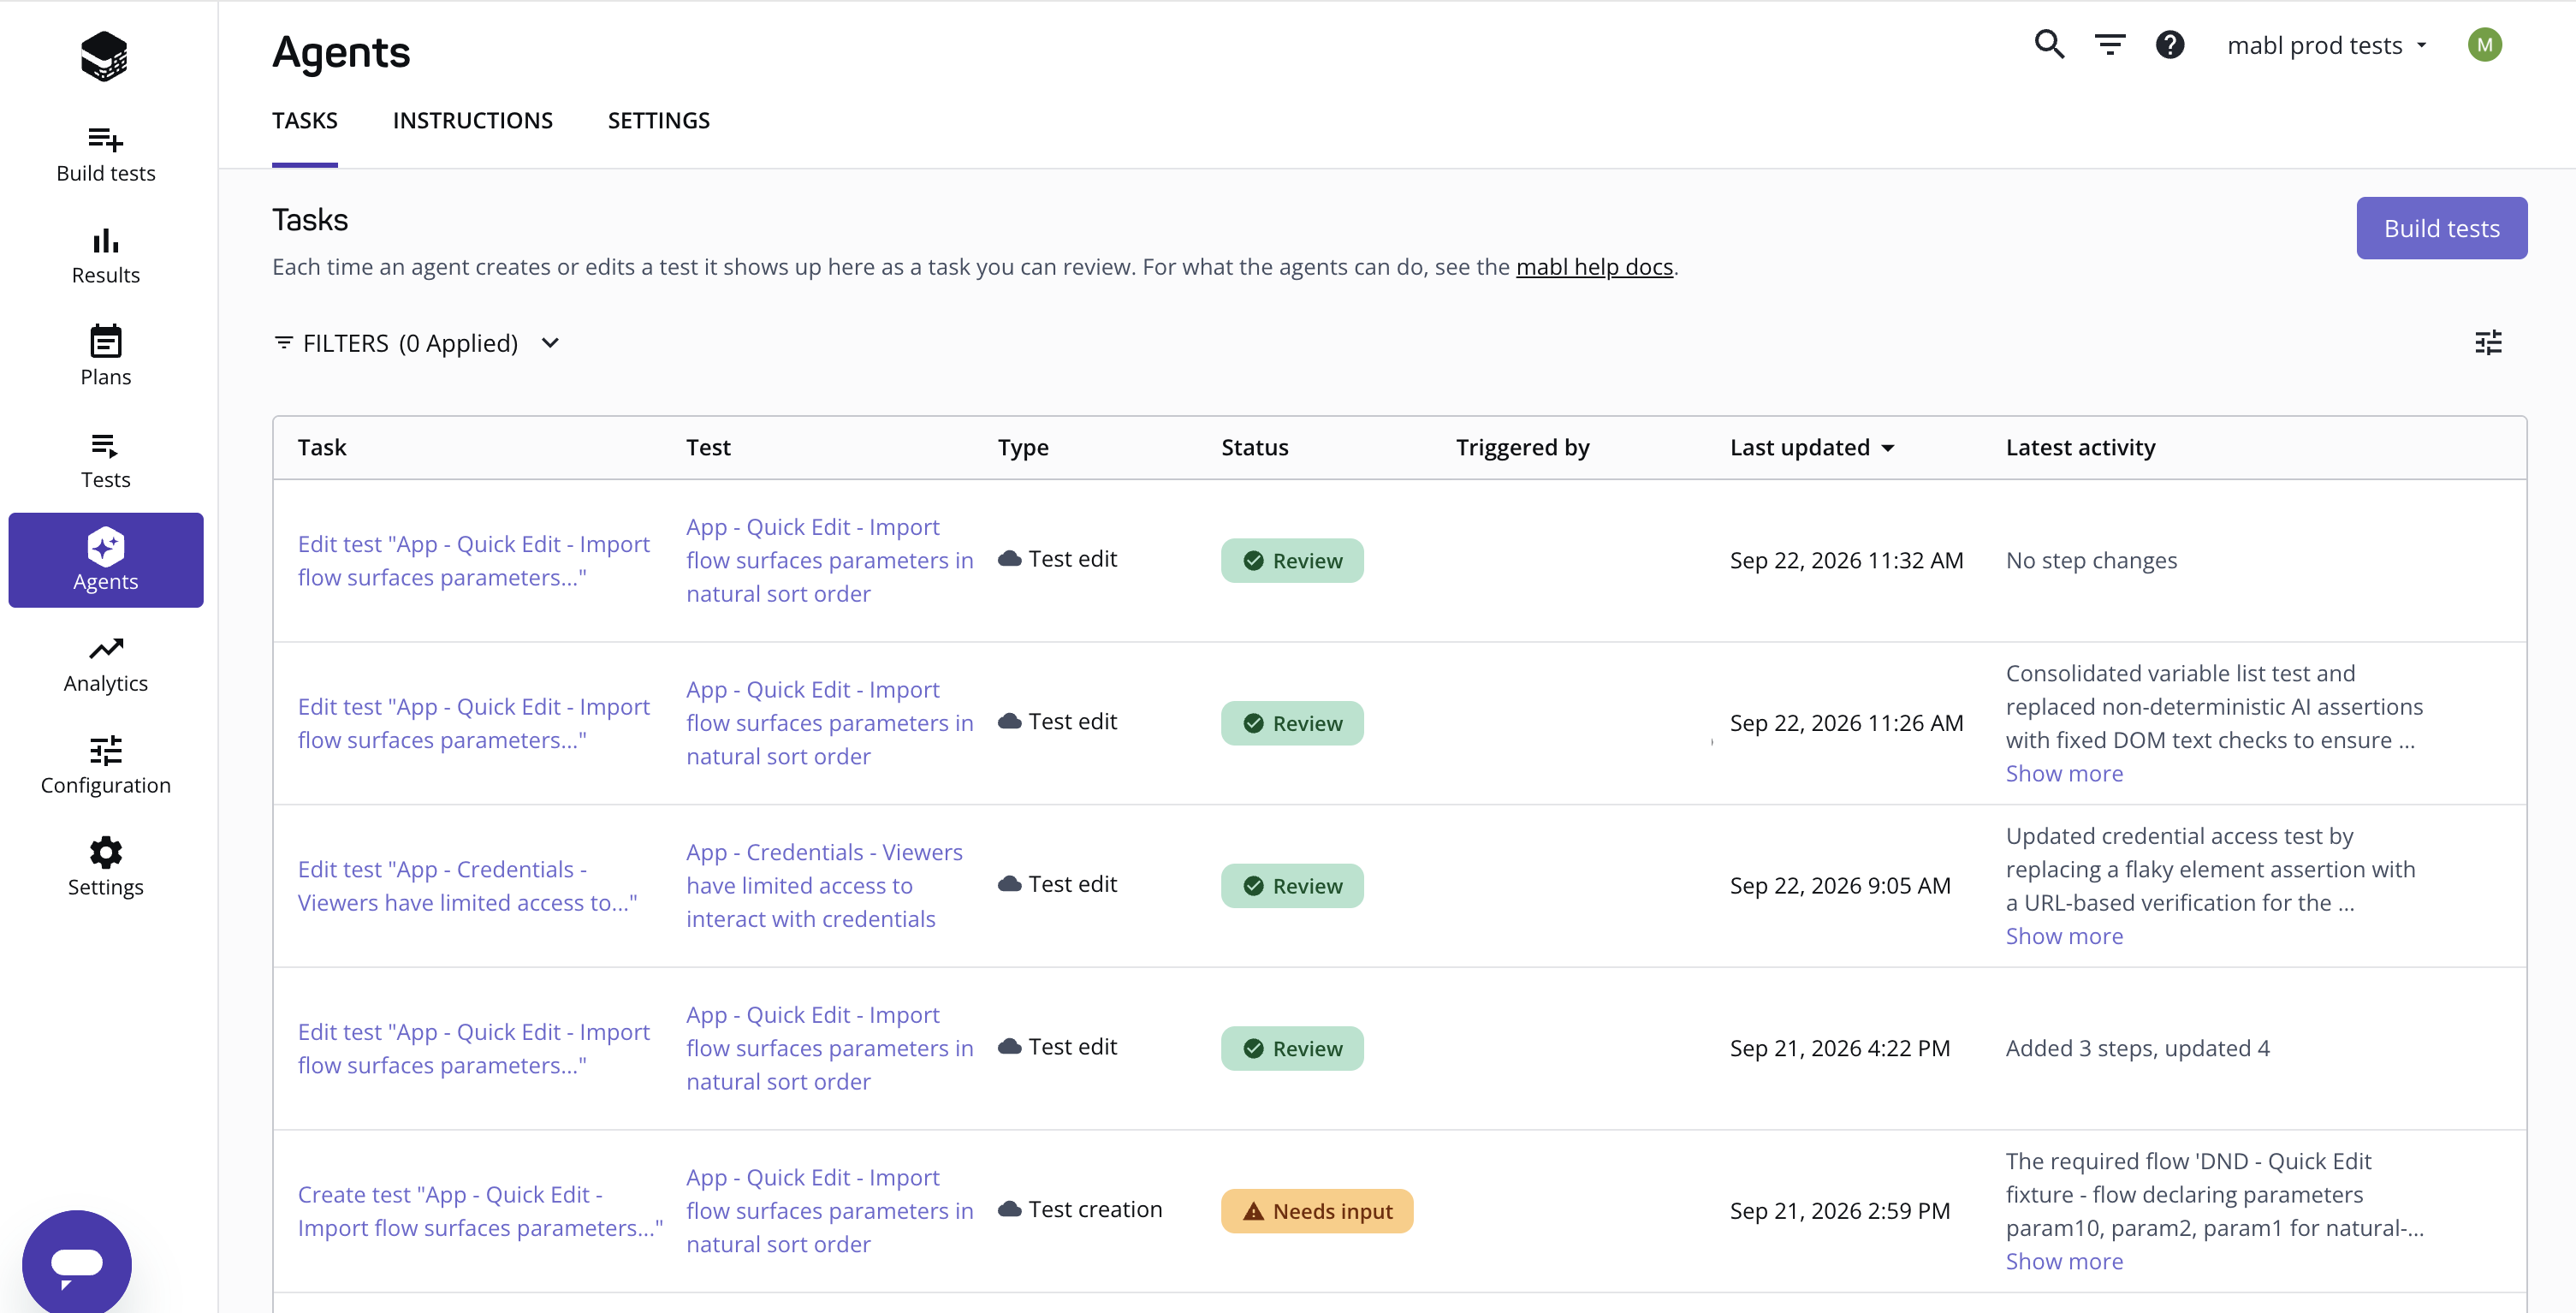The image size is (2576, 1313).
Task: Click the Status column header
Action: tap(1254, 447)
